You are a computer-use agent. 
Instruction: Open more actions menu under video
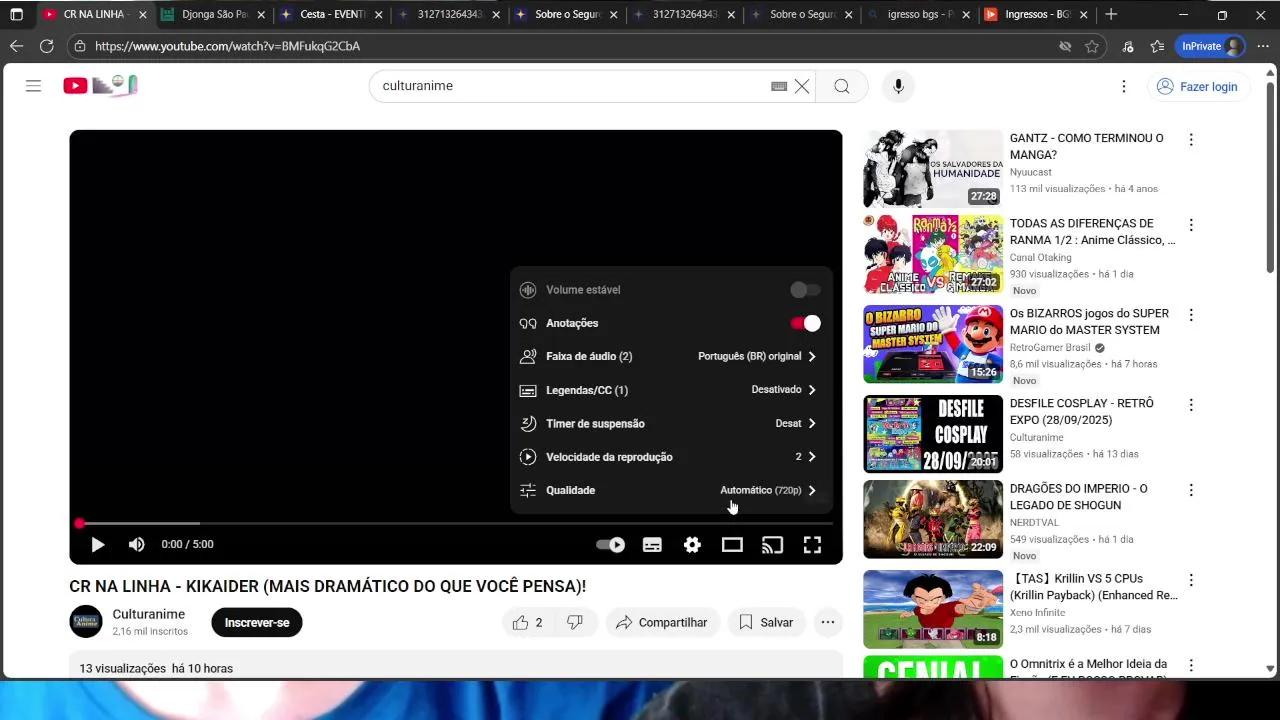[828, 622]
